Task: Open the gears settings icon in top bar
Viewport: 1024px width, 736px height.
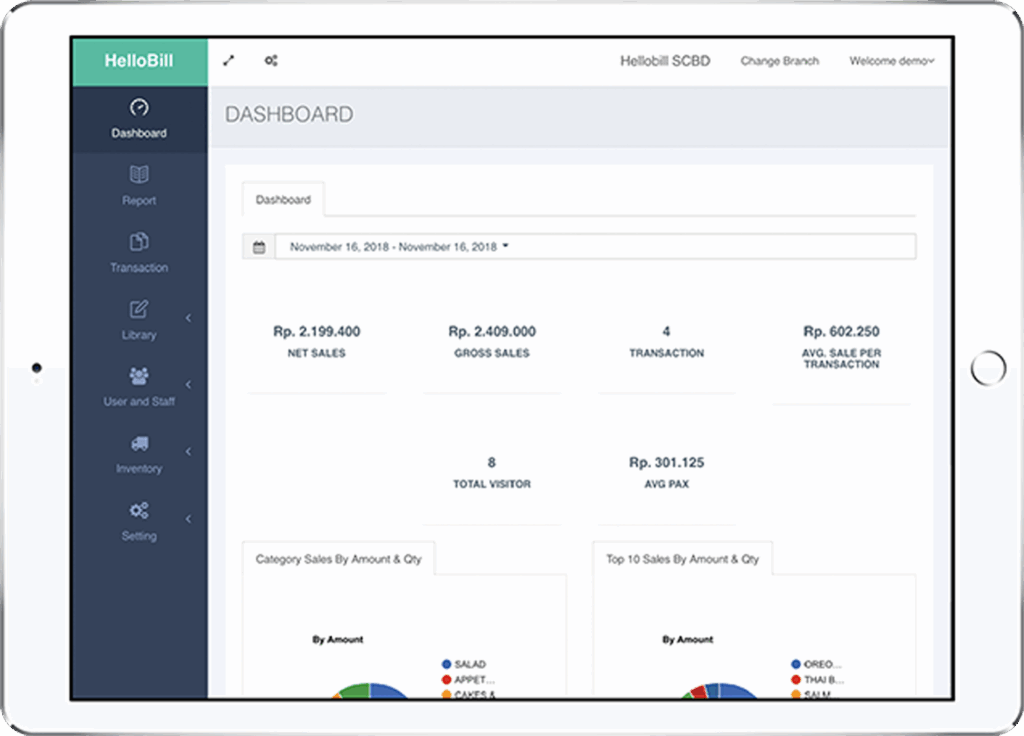Action: (x=271, y=61)
